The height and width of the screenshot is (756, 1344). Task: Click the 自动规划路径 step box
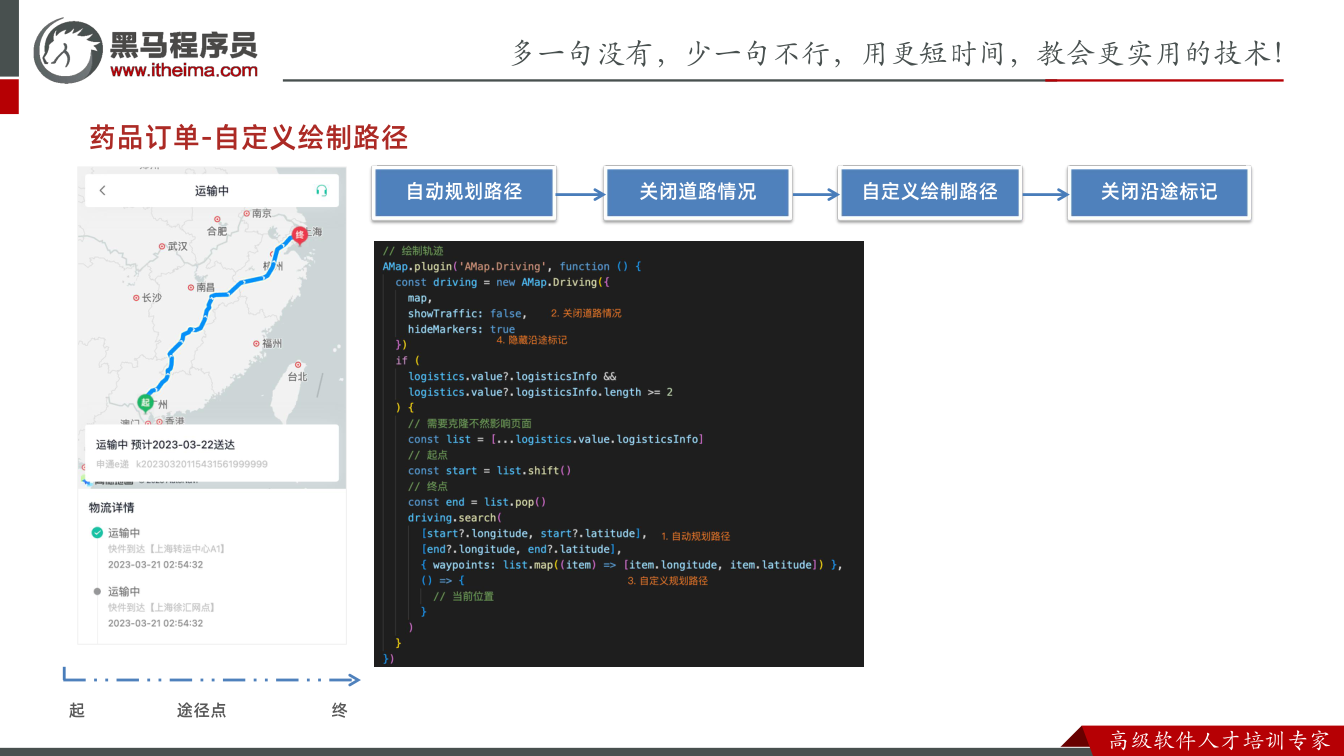[x=464, y=192]
